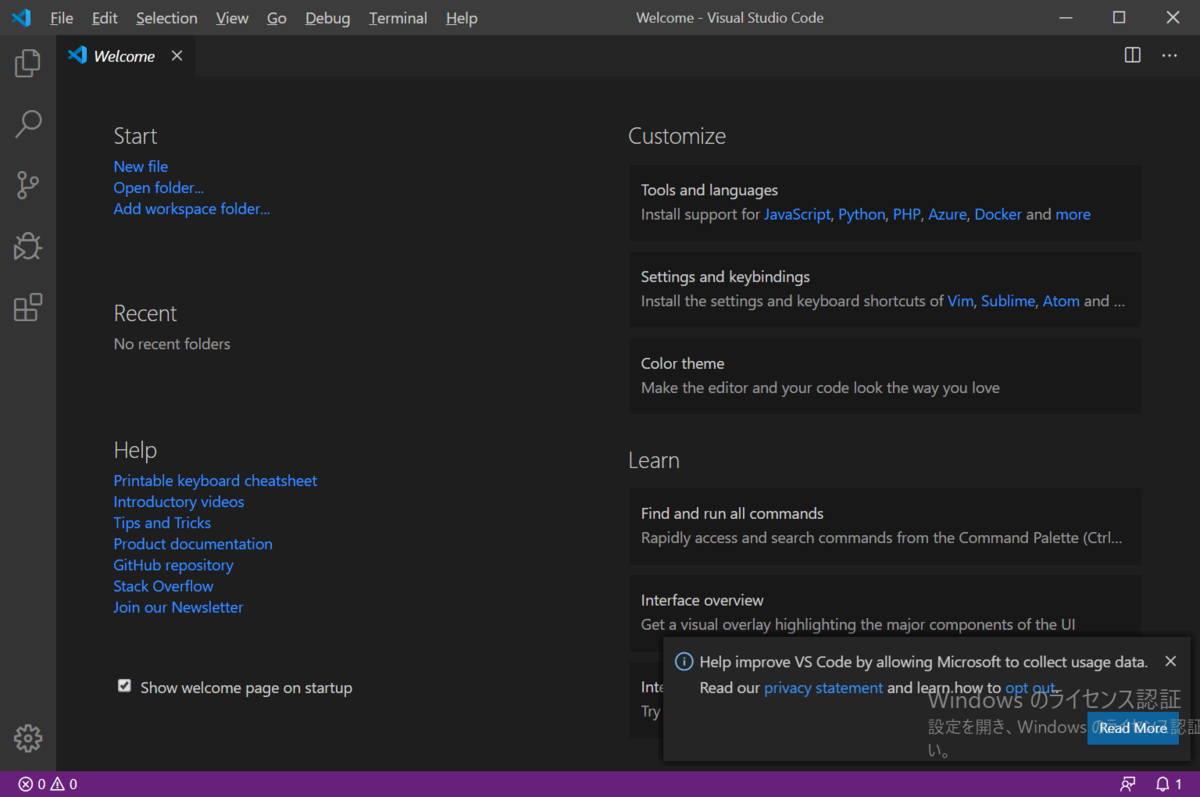This screenshot has width=1200, height=797.
Task: Open Product documentation link
Action: click(x=193, y=544)
